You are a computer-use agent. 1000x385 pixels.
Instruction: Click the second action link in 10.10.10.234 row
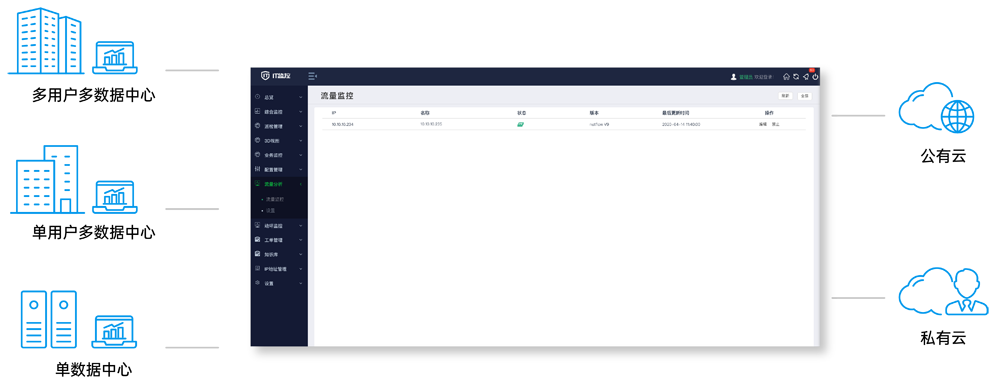click(776, 124)
